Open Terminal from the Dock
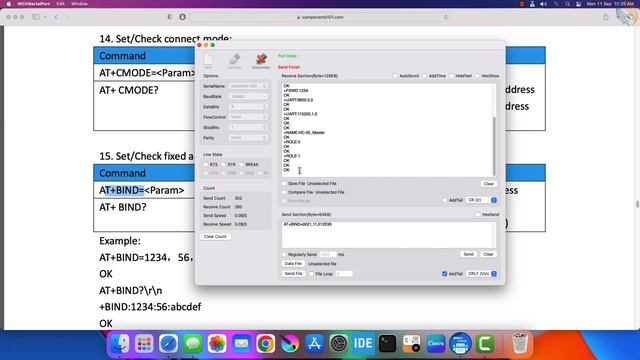Screen dimensions: 640x360 (x=387, y=344)
